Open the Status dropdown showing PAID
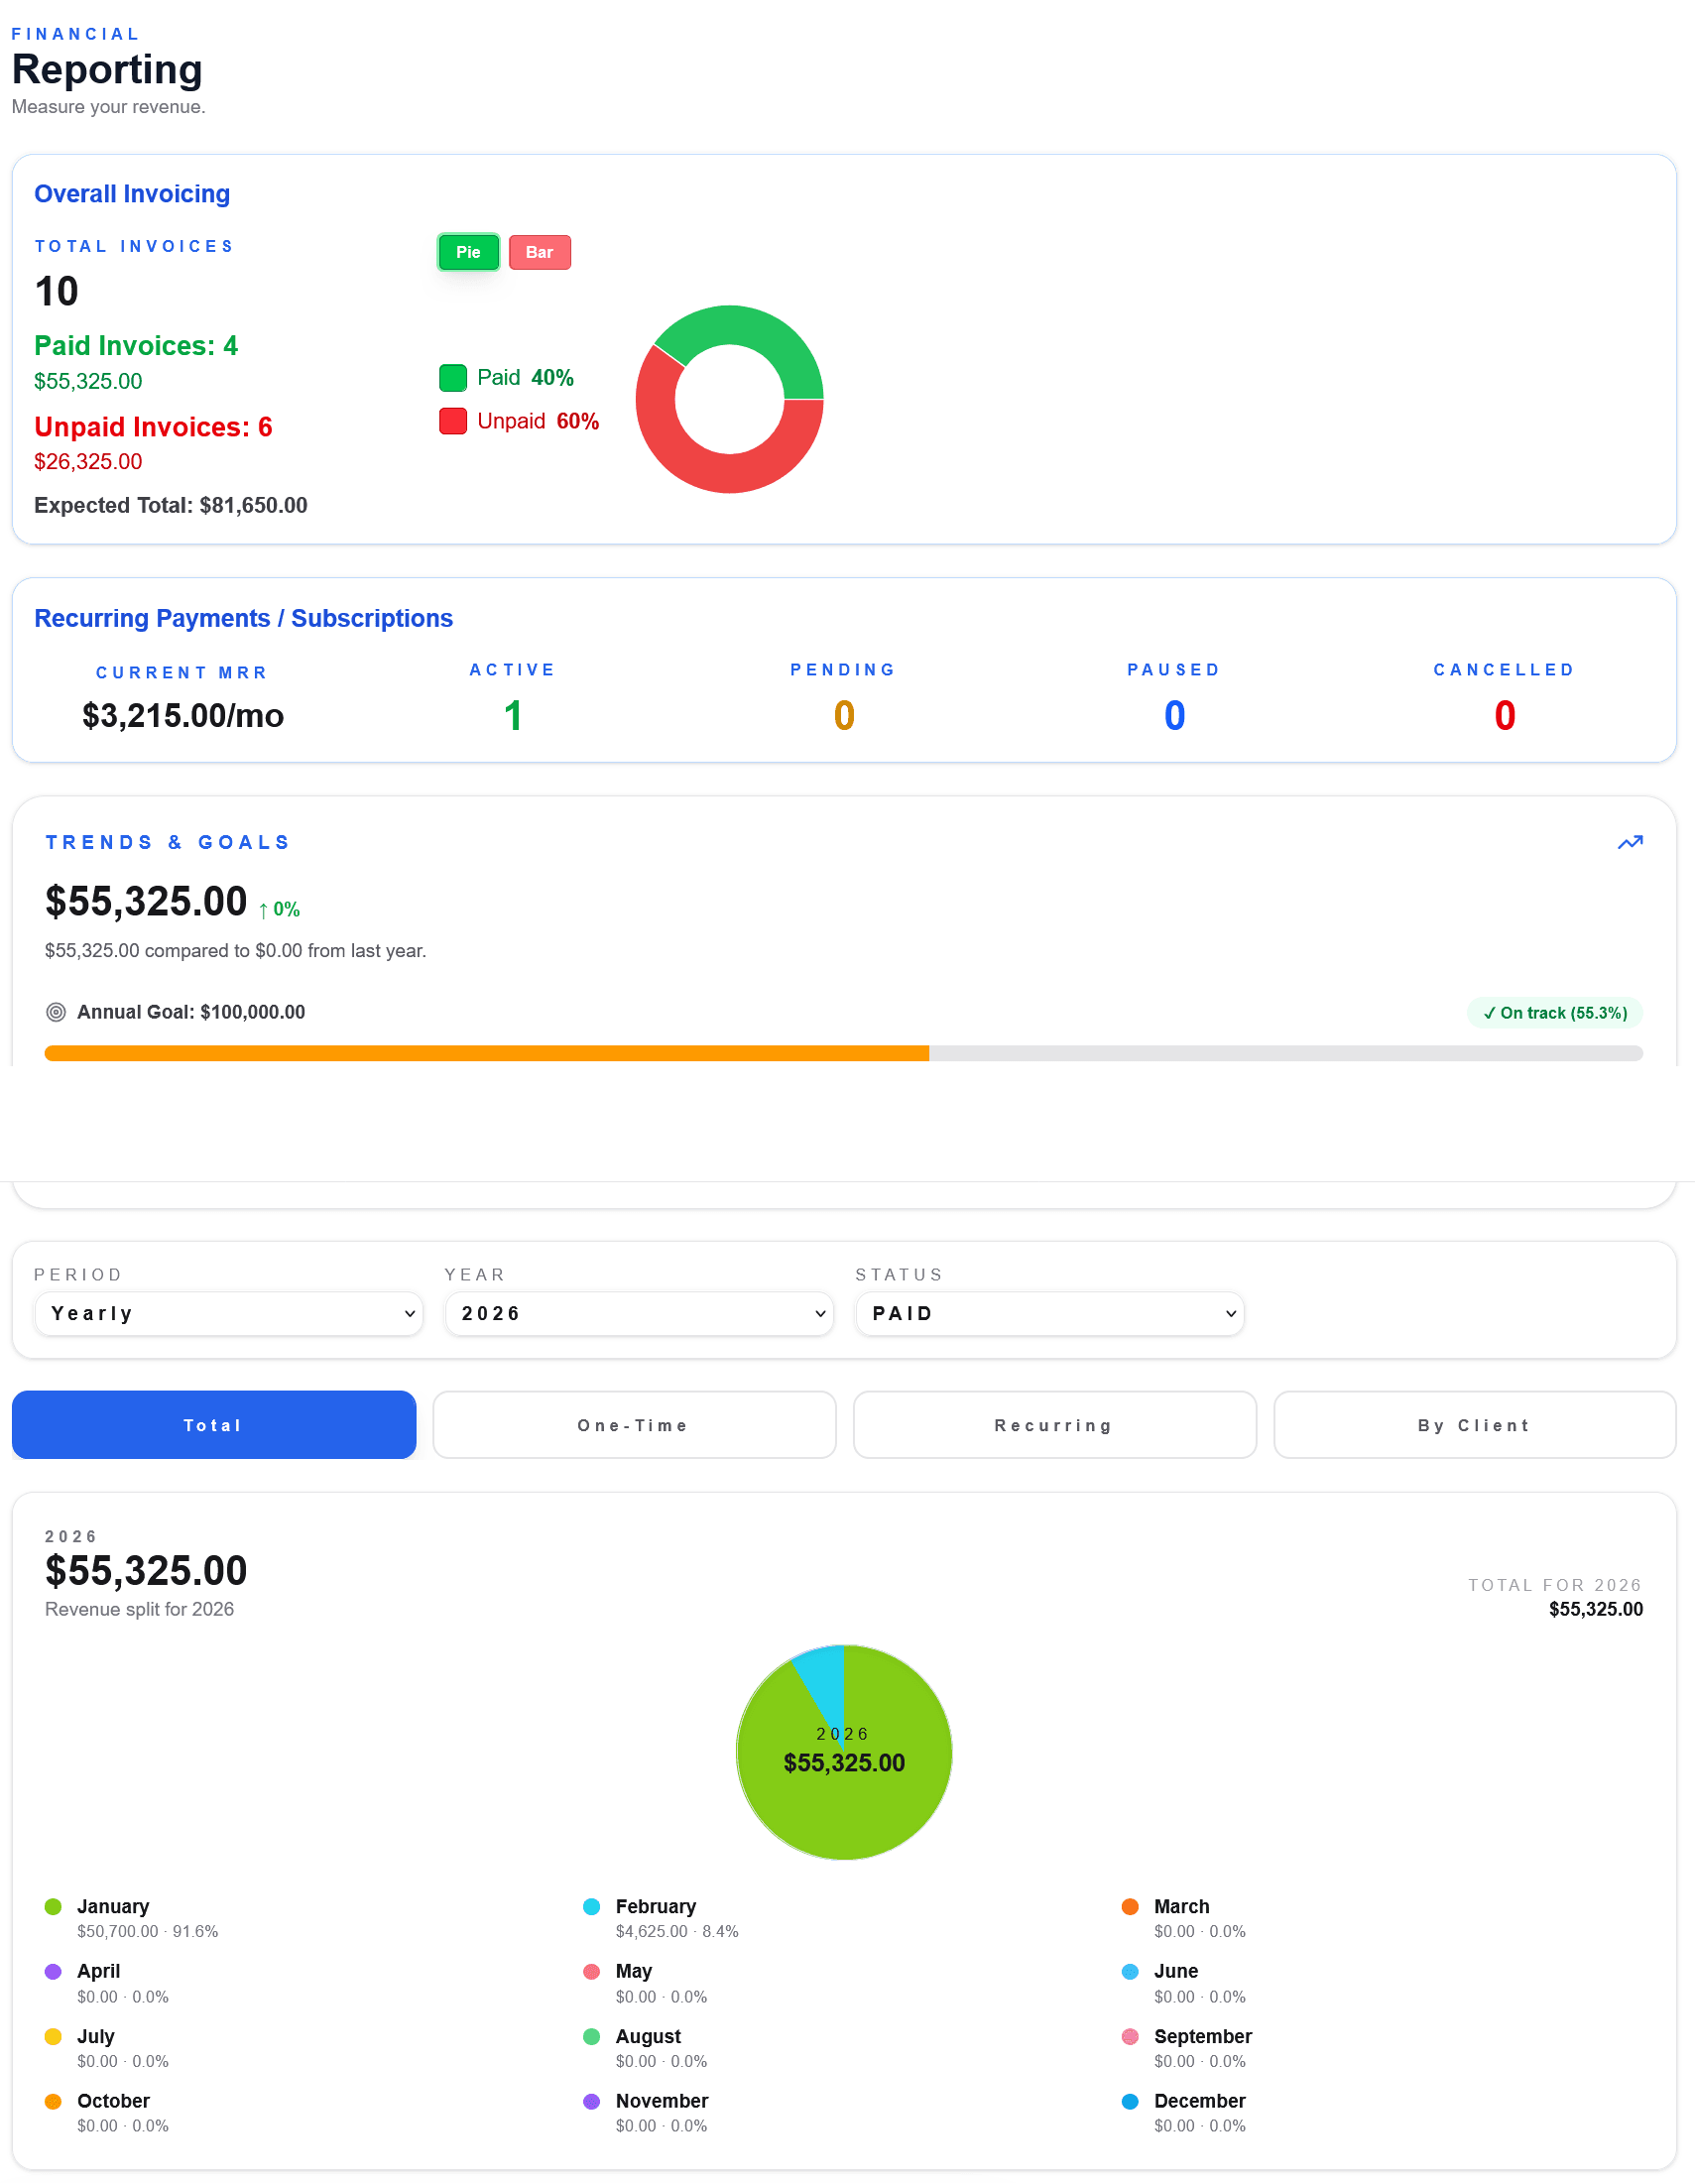1695x2184 pixels. coord(1049,1313)
